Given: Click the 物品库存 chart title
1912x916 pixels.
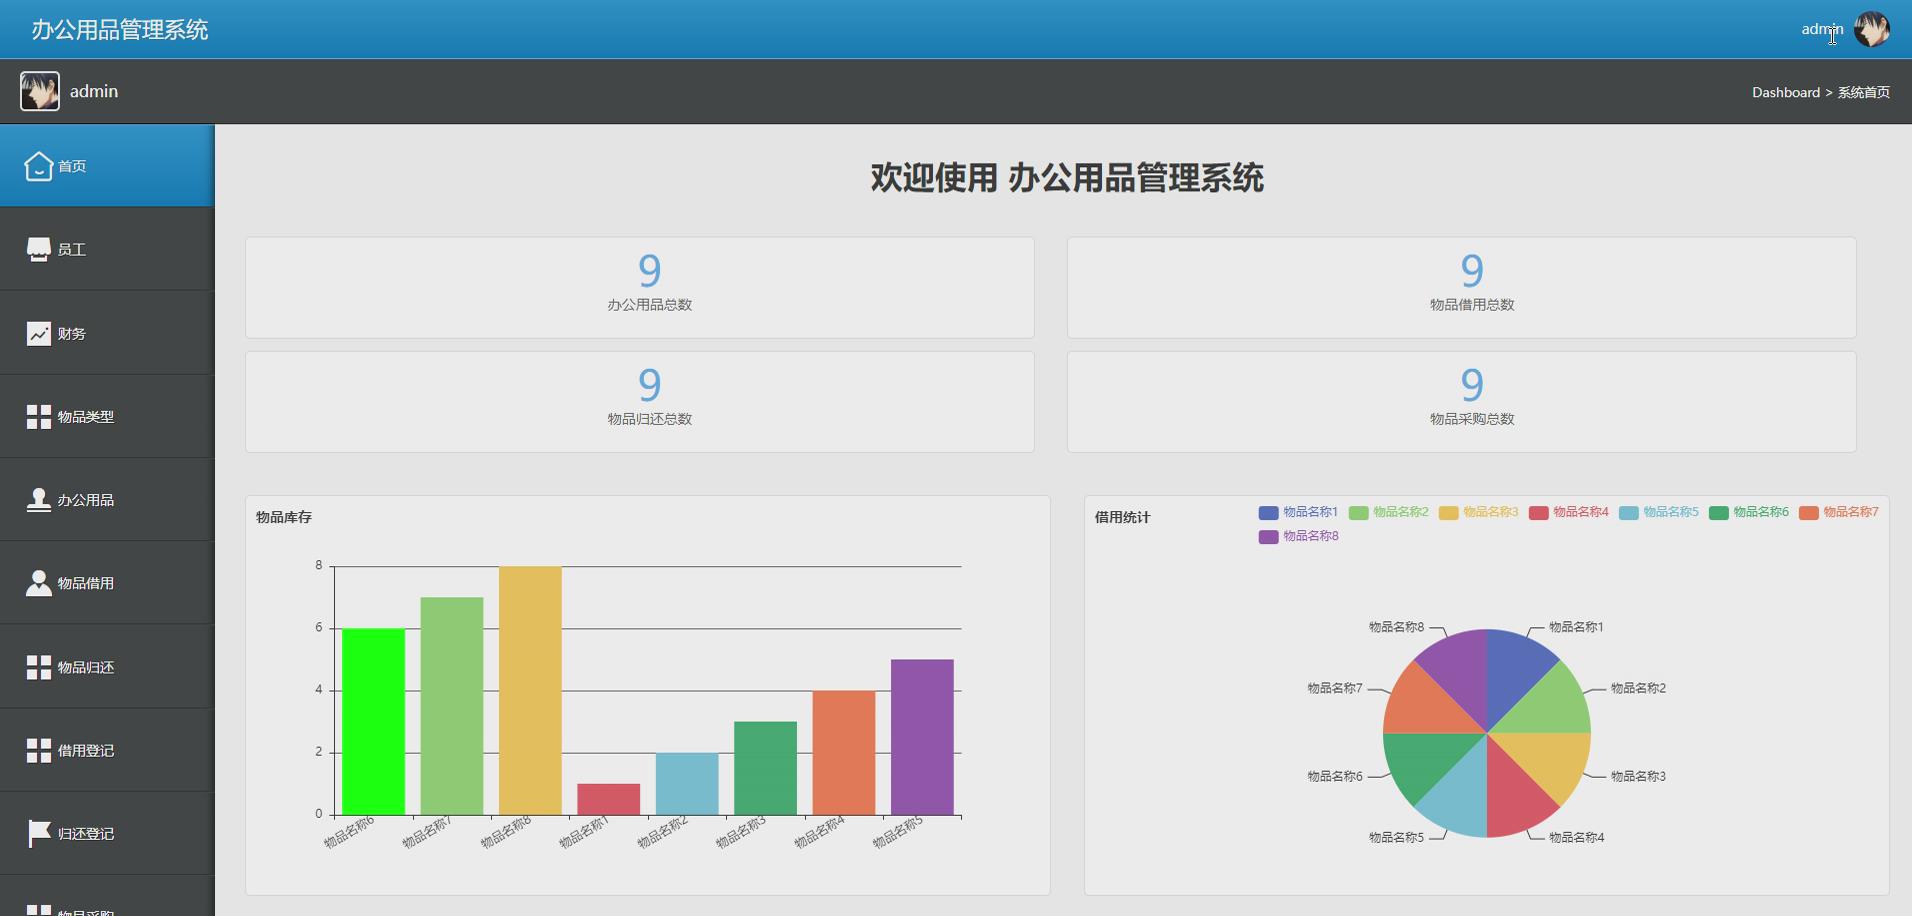Looking at the screenshot, I should pyautogui.click(x=284, y=517).
